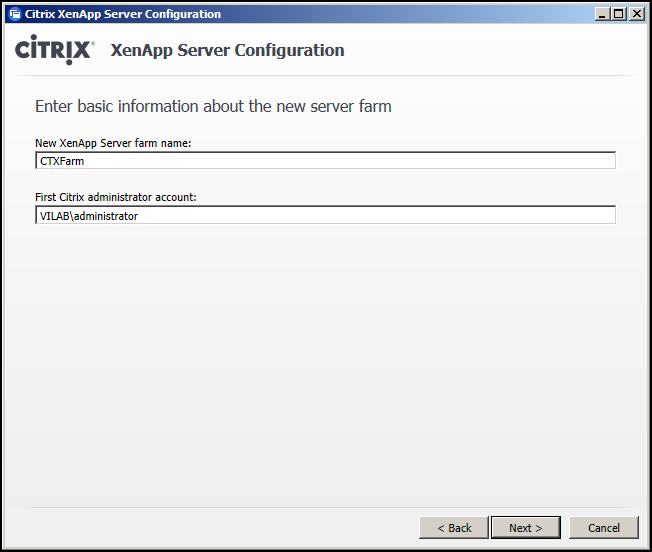Go to the previous step with Back
652x552 pixels.
[454, 528]
